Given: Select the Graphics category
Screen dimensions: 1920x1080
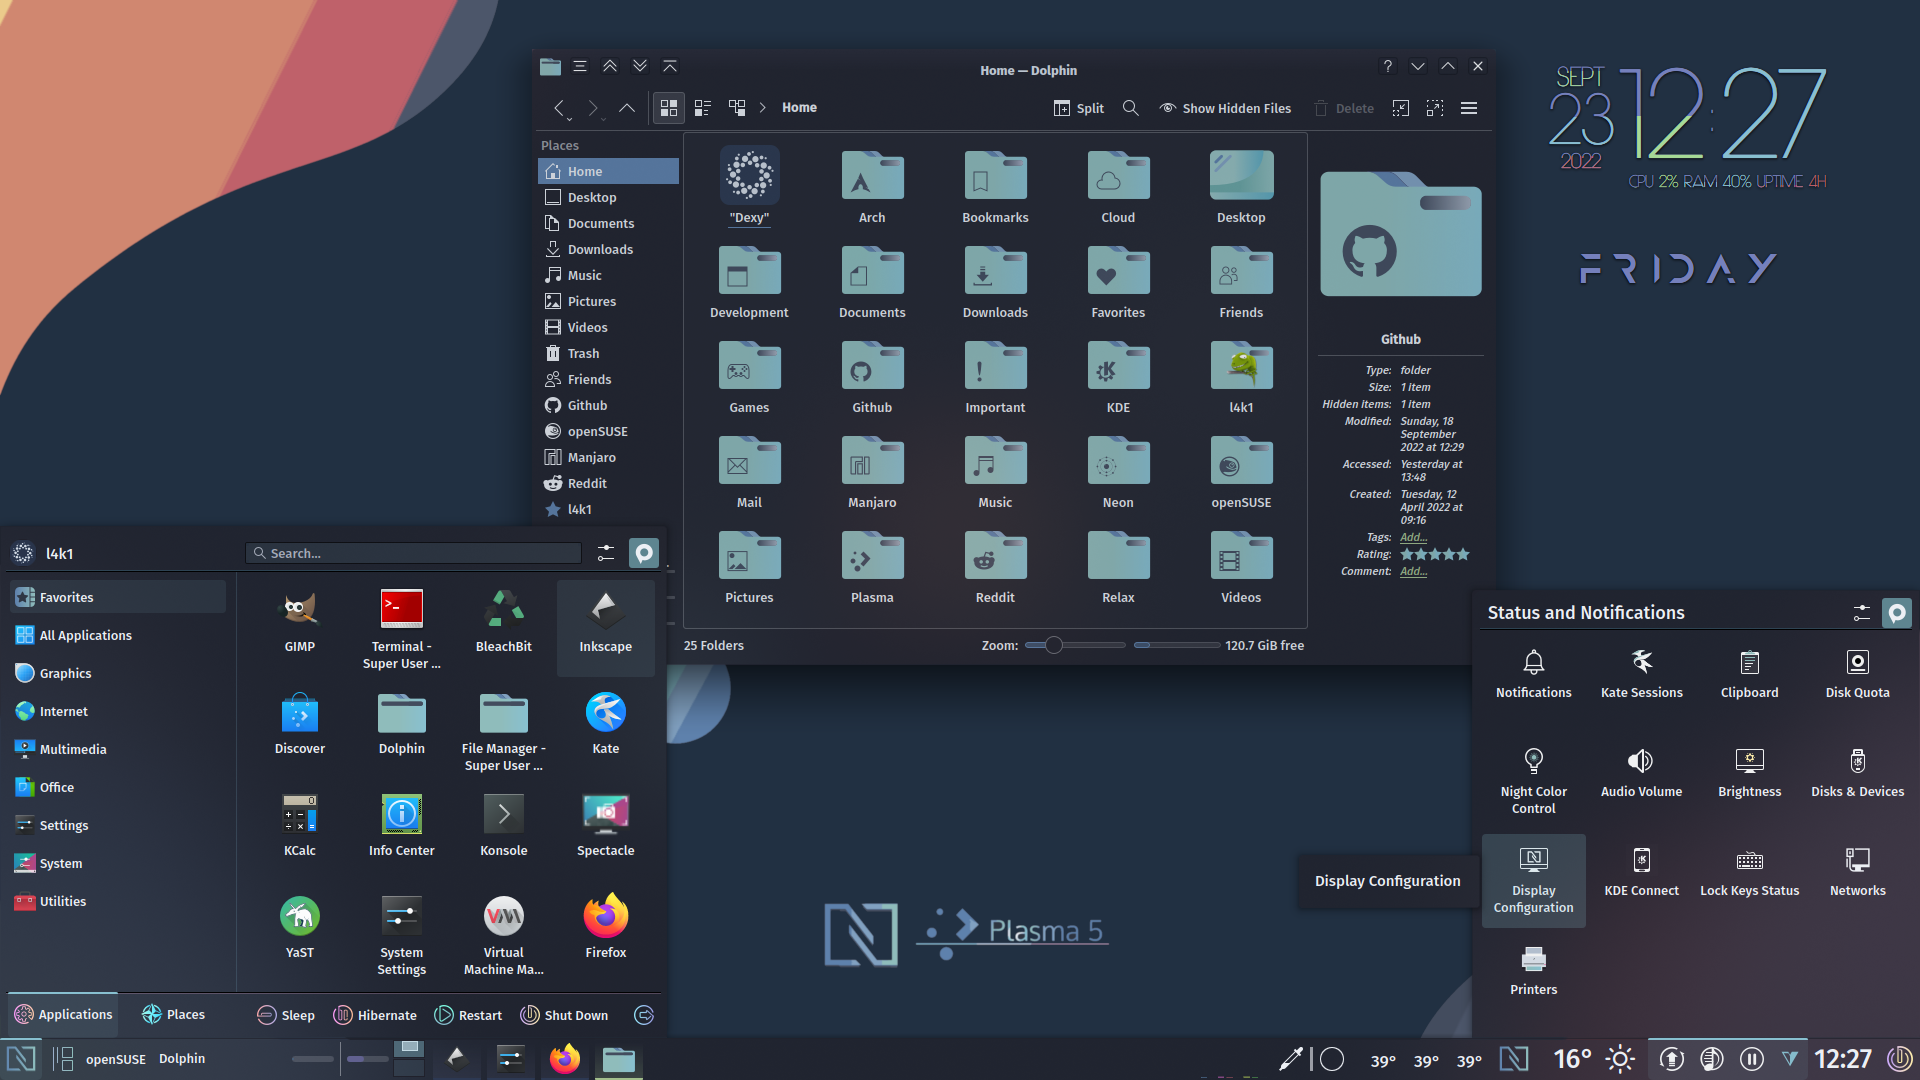Looking at the screenshot, I should pos(118,673).
